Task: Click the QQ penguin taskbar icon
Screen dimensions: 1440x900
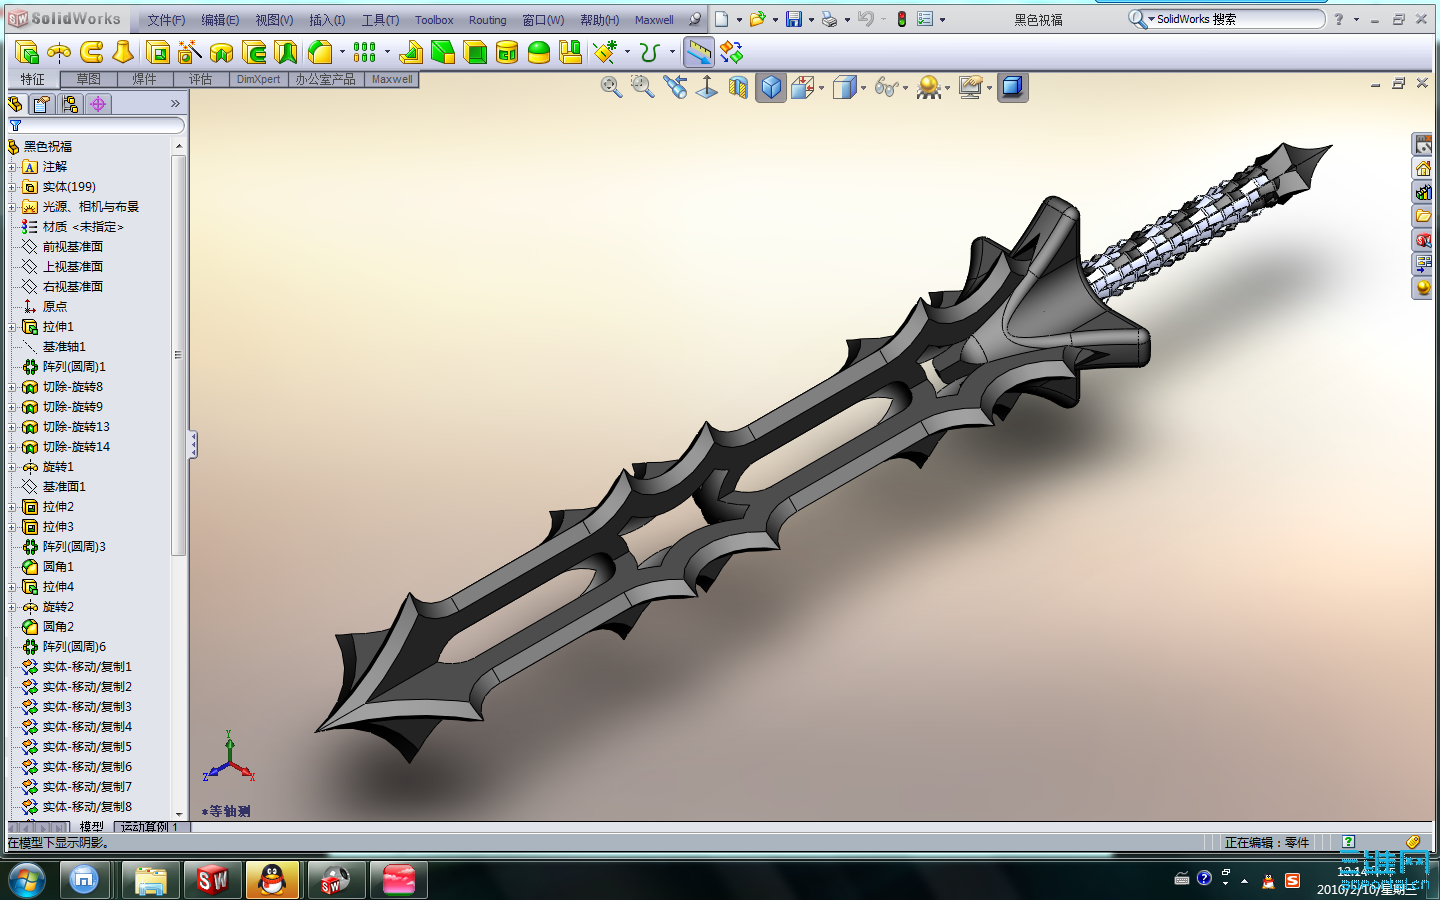Action: pos(272,880)
